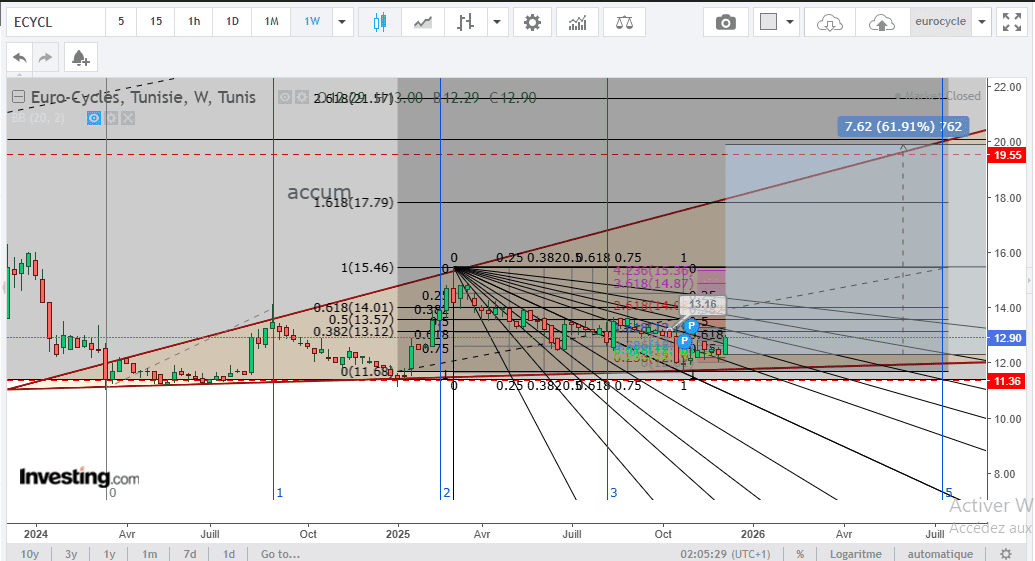The height and width of the screenshot is (561, 1035).
Task: Create an alert with the bell icon
Action: [81, 58]
